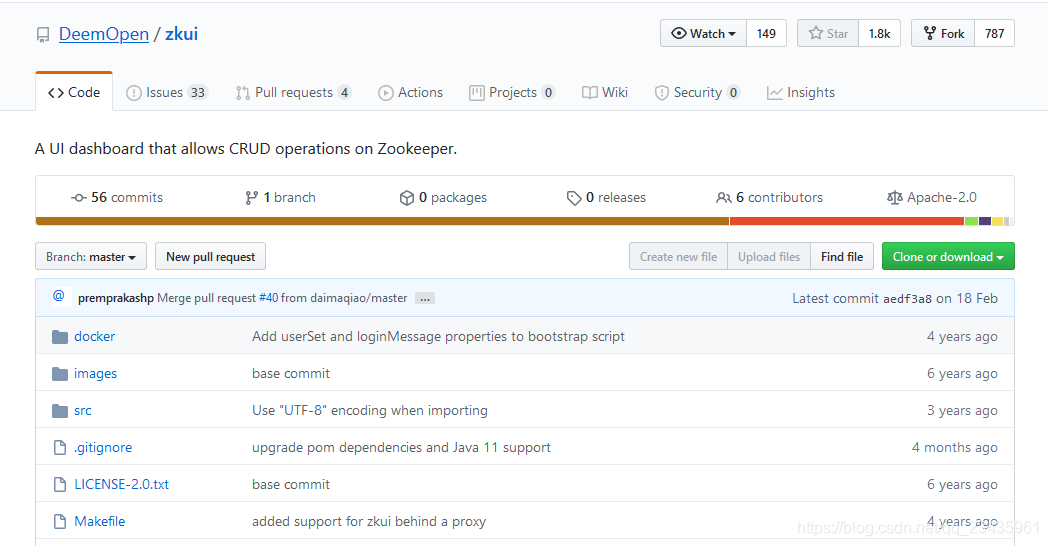Click the contributors people icon

[x=723, y=198]
